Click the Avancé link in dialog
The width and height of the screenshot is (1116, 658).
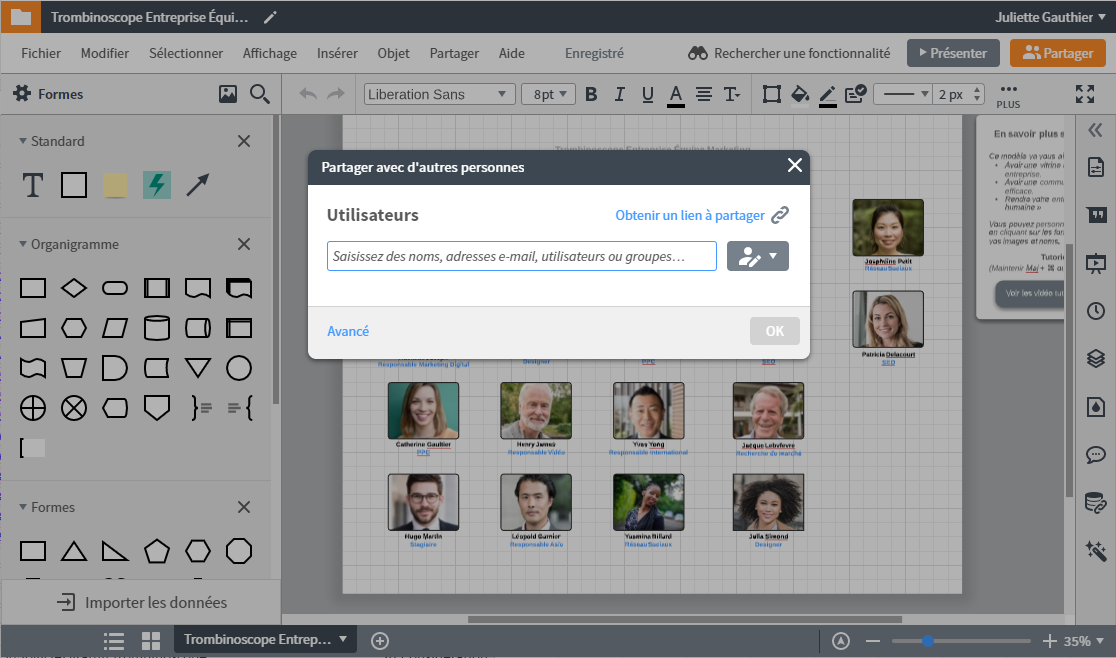tap(348, 331)
